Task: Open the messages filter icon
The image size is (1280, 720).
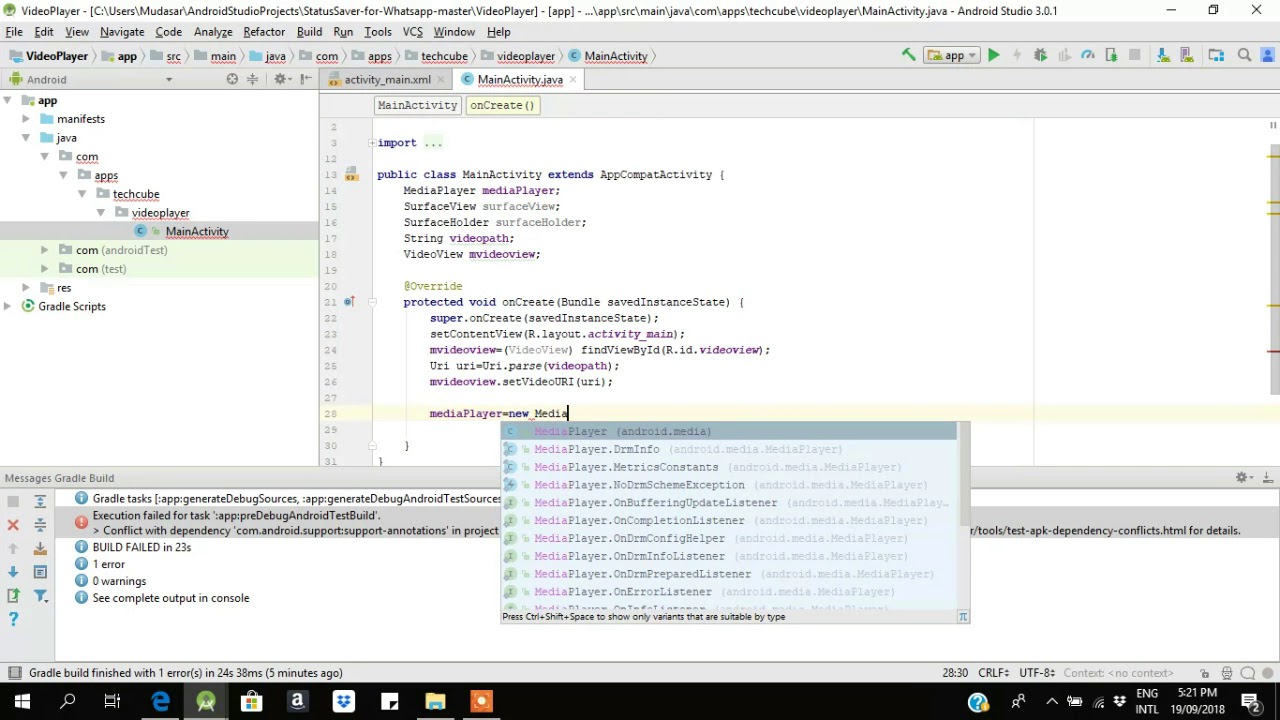Action: pos(40,596)
